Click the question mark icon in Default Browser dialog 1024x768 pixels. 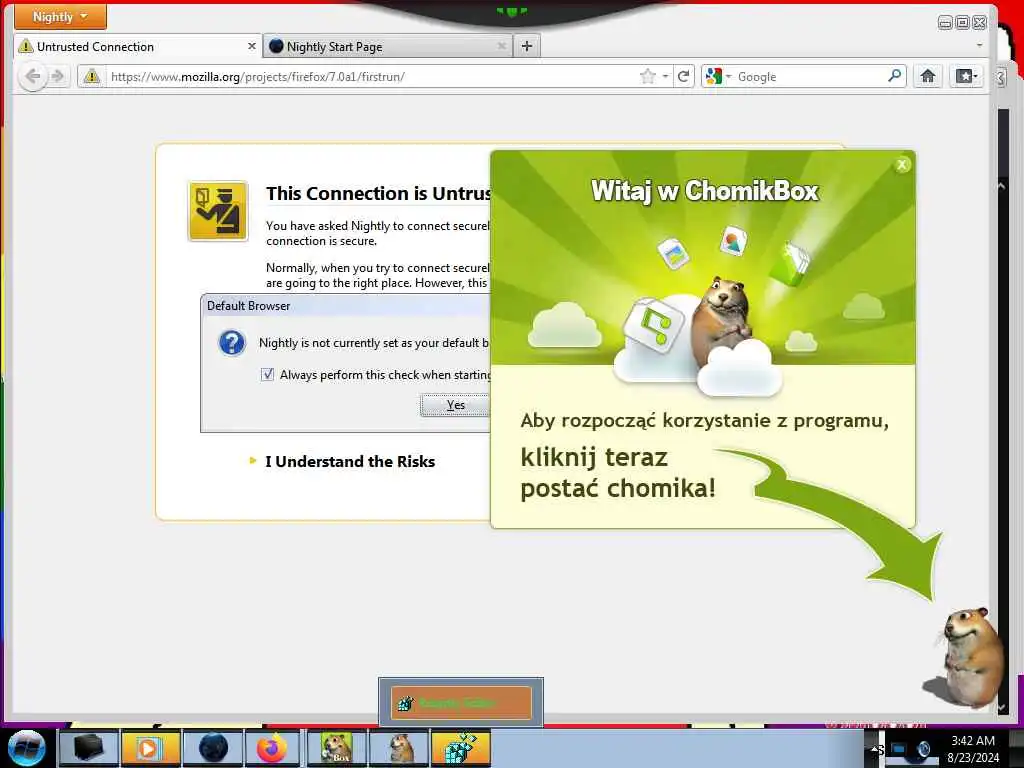[232, 342]
